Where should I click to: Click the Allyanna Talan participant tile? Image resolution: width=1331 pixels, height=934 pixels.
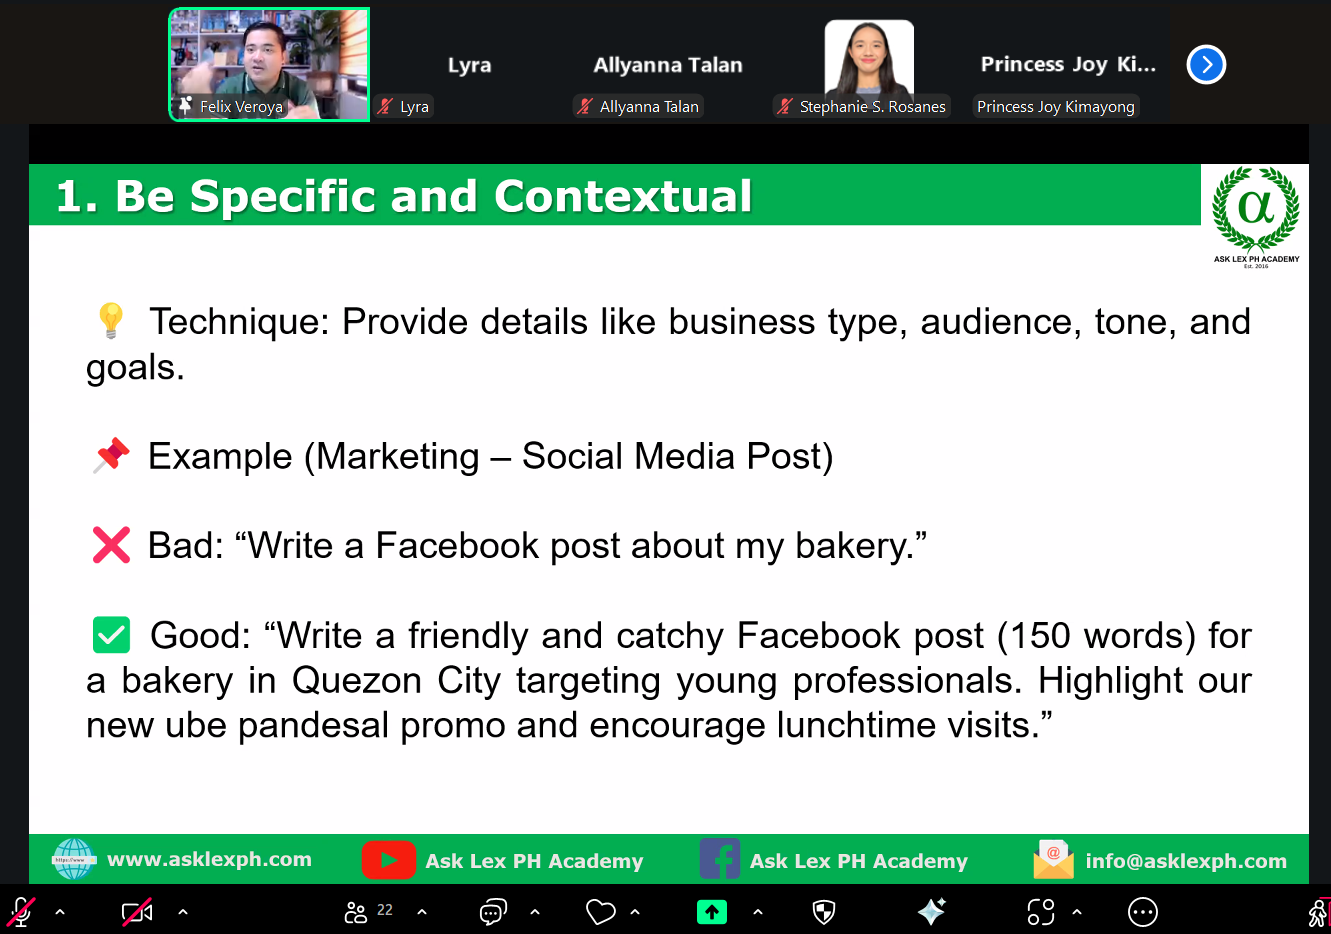pos(667,65)
